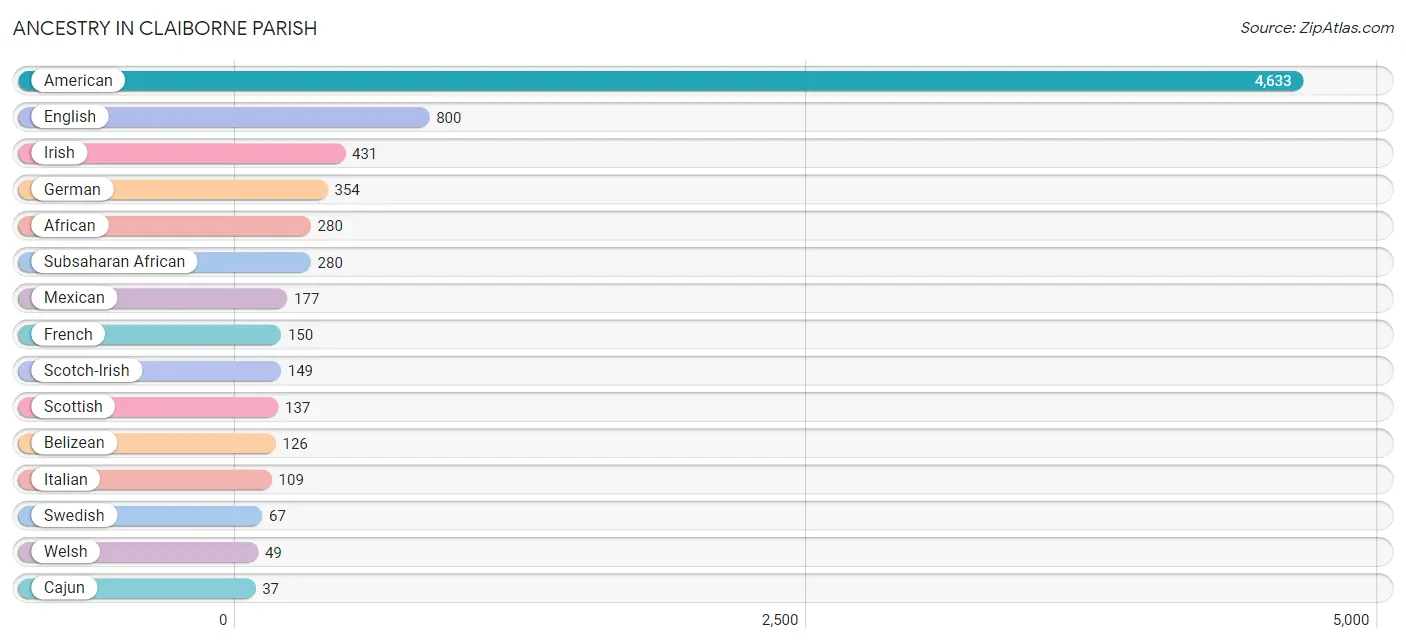Click the German label pill

point(72,189)
